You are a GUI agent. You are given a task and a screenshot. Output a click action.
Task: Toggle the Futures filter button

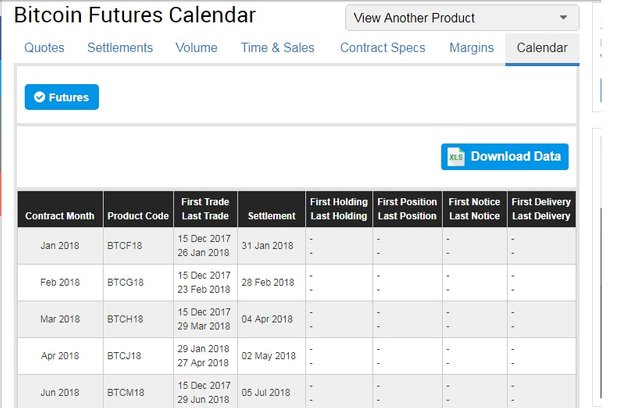click(62, 97)
